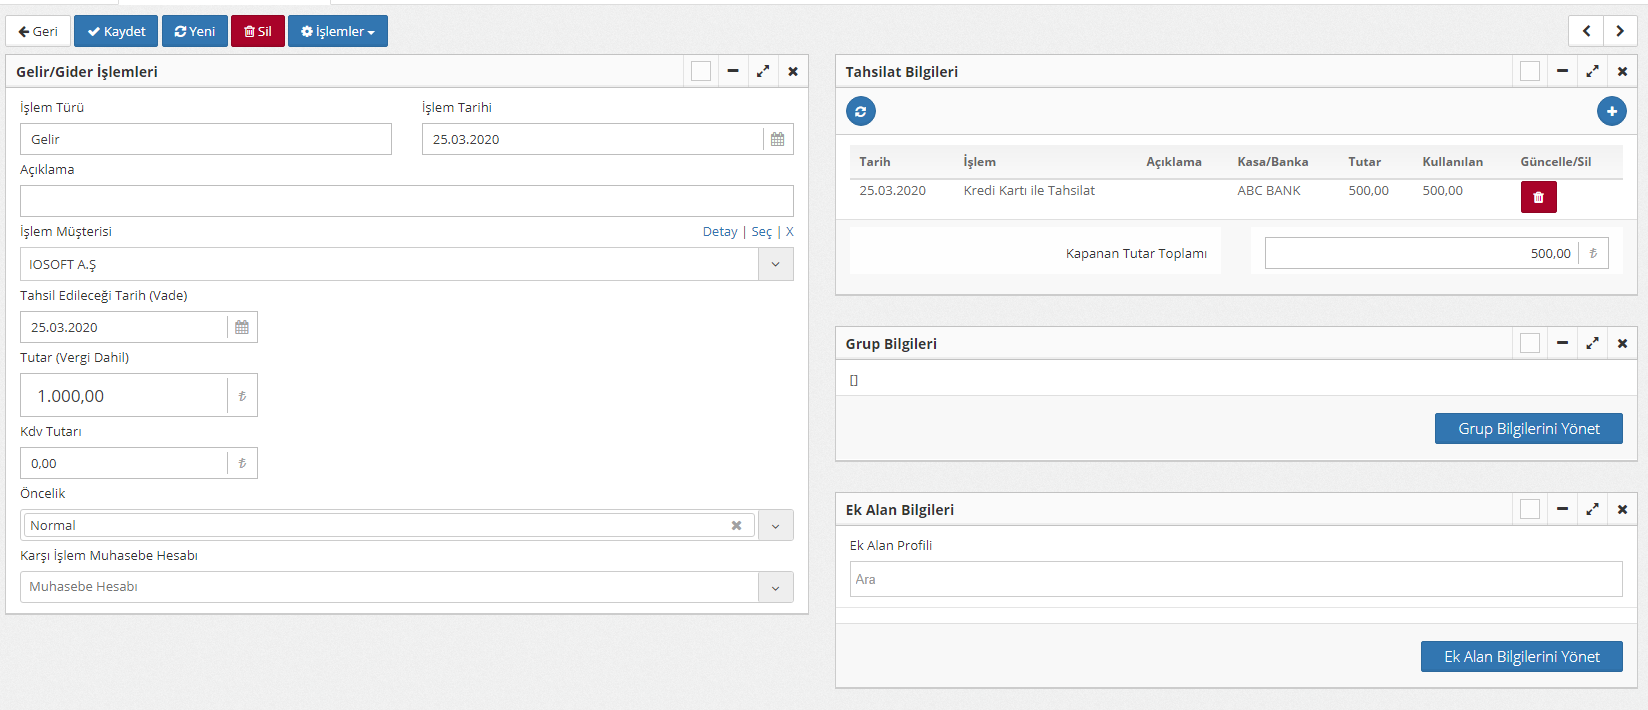
Task: Open the İşlemler menu
Action: point(337,31)
